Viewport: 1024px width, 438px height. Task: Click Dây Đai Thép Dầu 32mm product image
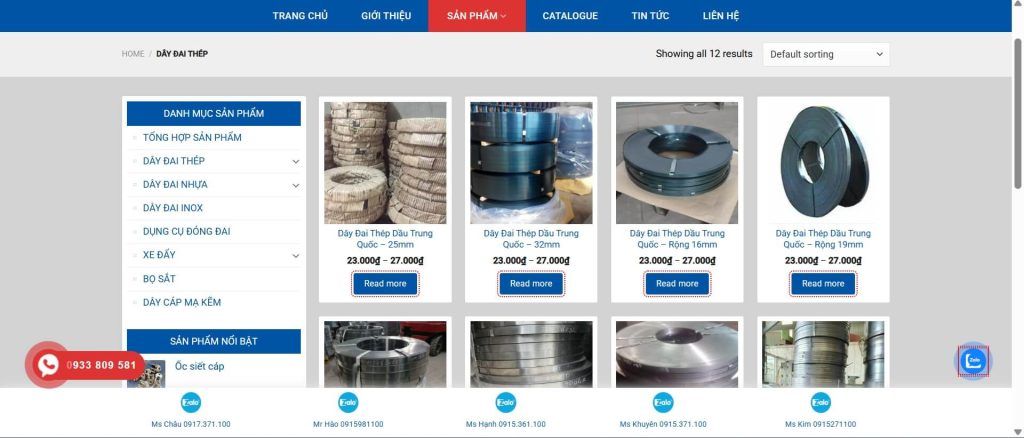coord(531,163)
